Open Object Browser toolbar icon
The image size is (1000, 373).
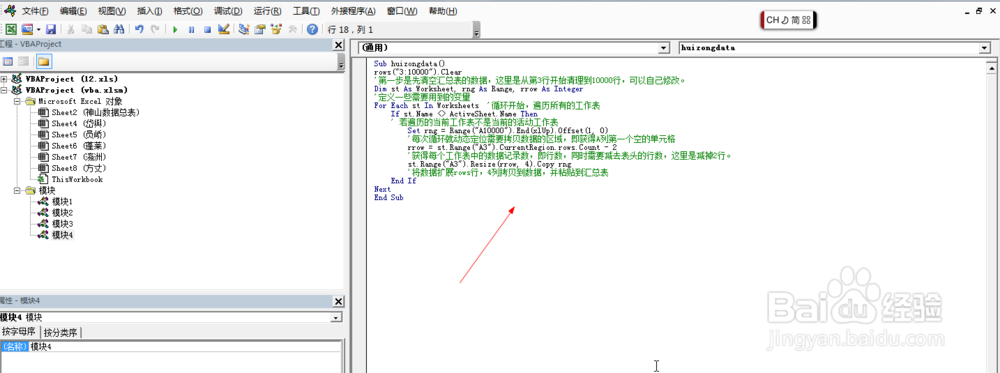click(x=276, y=29)
